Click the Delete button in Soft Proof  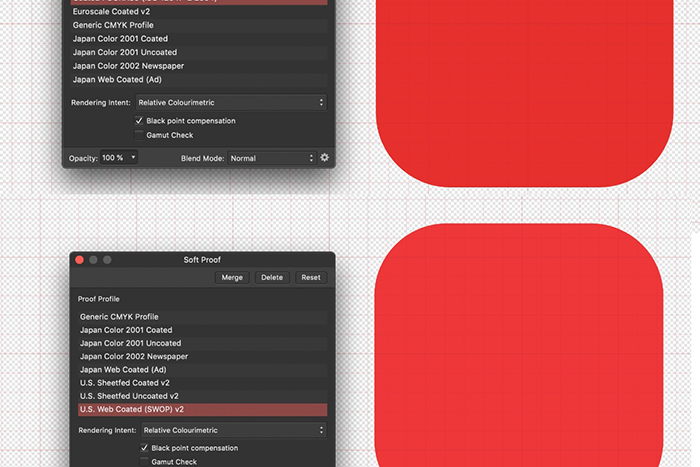click(271, 278)
